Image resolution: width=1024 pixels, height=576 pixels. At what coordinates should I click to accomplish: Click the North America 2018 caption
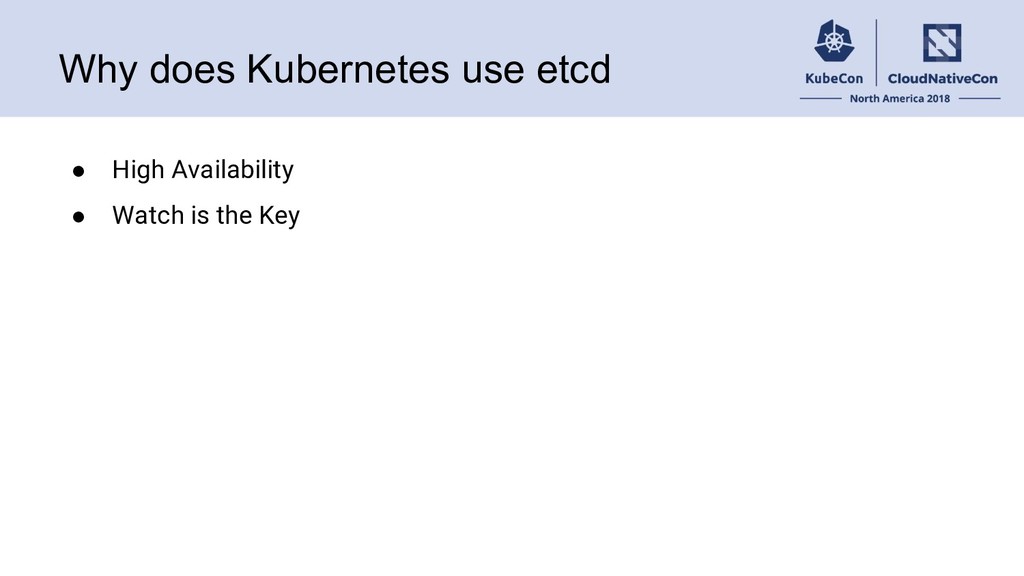(x=899, y=99)
